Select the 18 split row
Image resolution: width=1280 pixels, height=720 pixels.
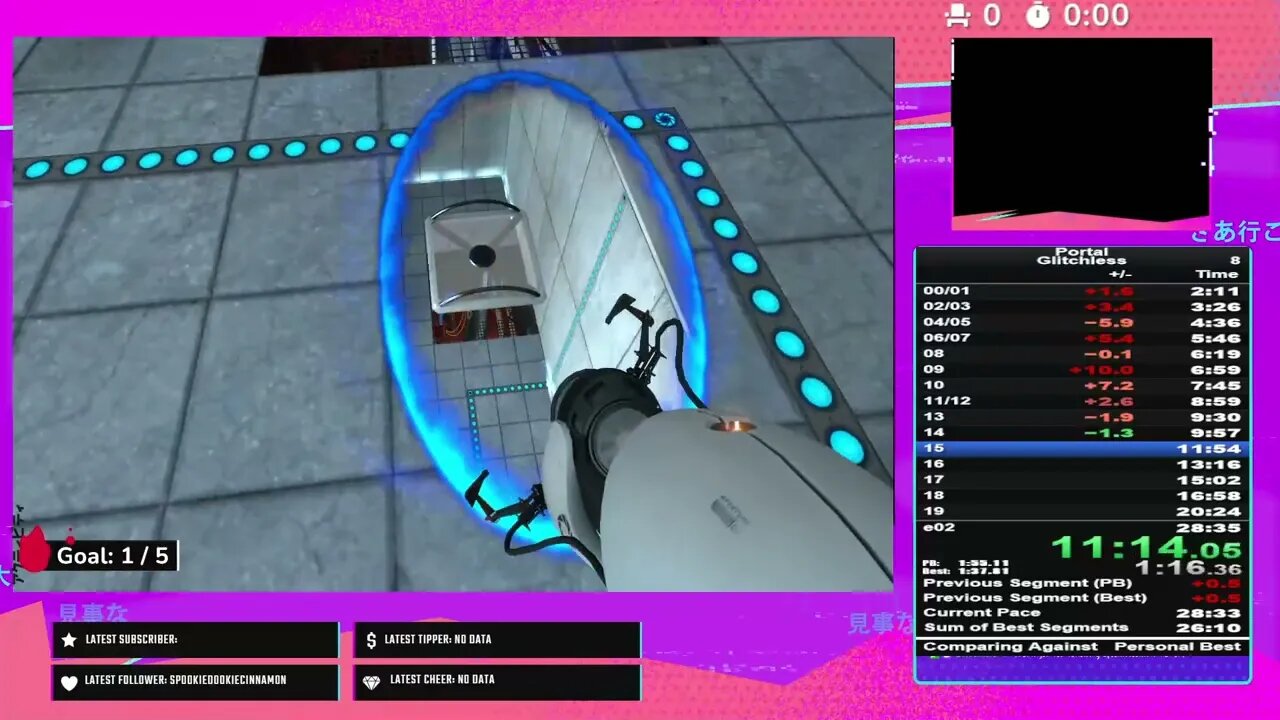[1082, 496]
